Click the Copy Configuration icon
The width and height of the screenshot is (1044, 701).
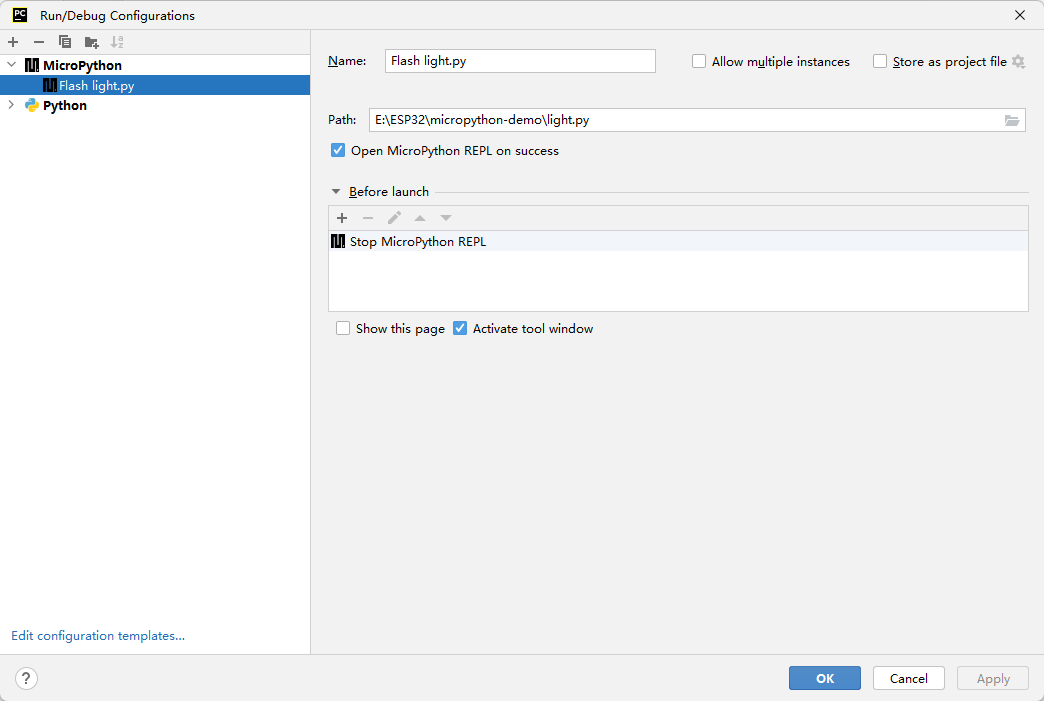pos(65,42)
